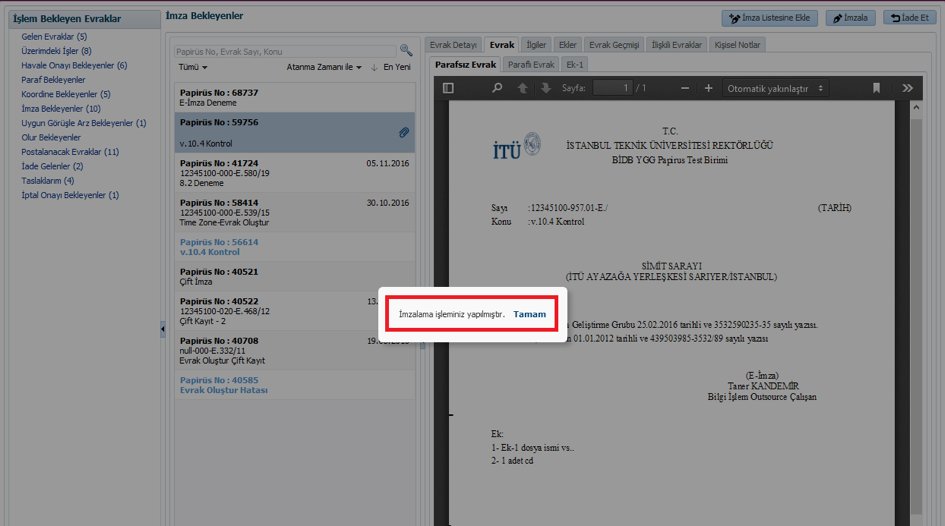Select document Papirüs No 41724 8.2 Deneme

click(295, 173)
